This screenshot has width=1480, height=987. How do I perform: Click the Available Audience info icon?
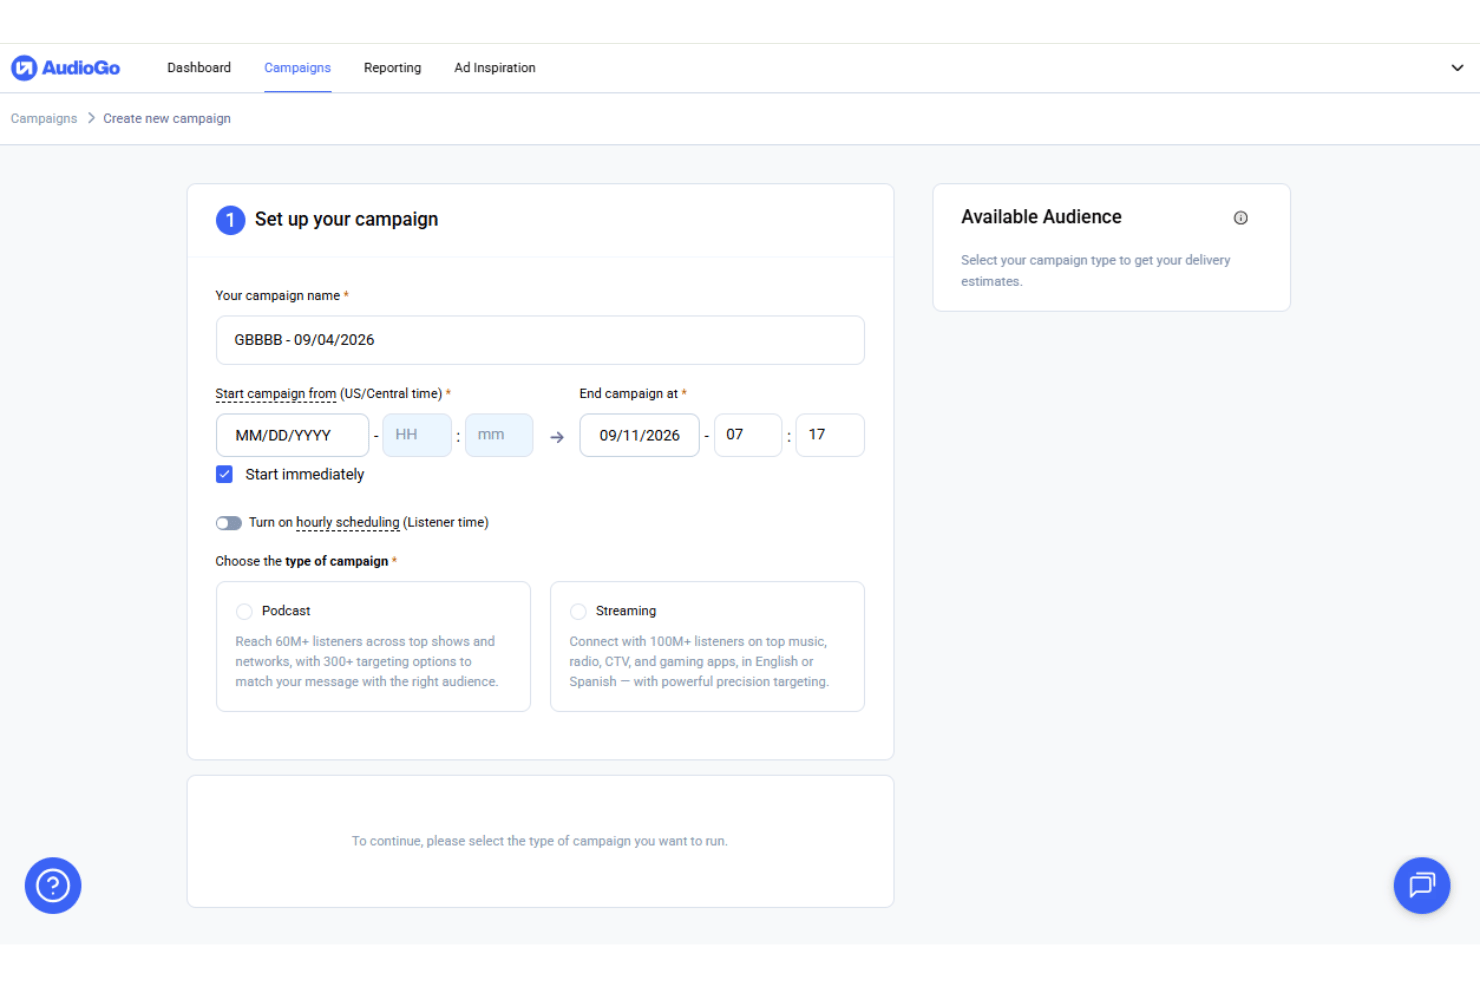(x=1240, y=218)
